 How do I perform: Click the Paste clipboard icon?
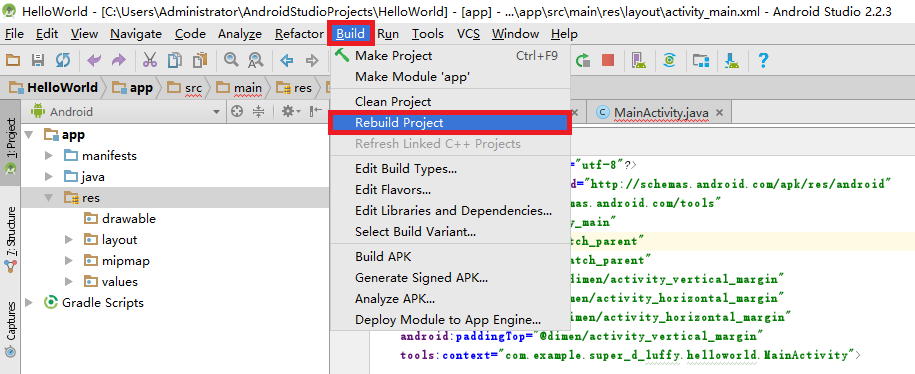point(200,60)
